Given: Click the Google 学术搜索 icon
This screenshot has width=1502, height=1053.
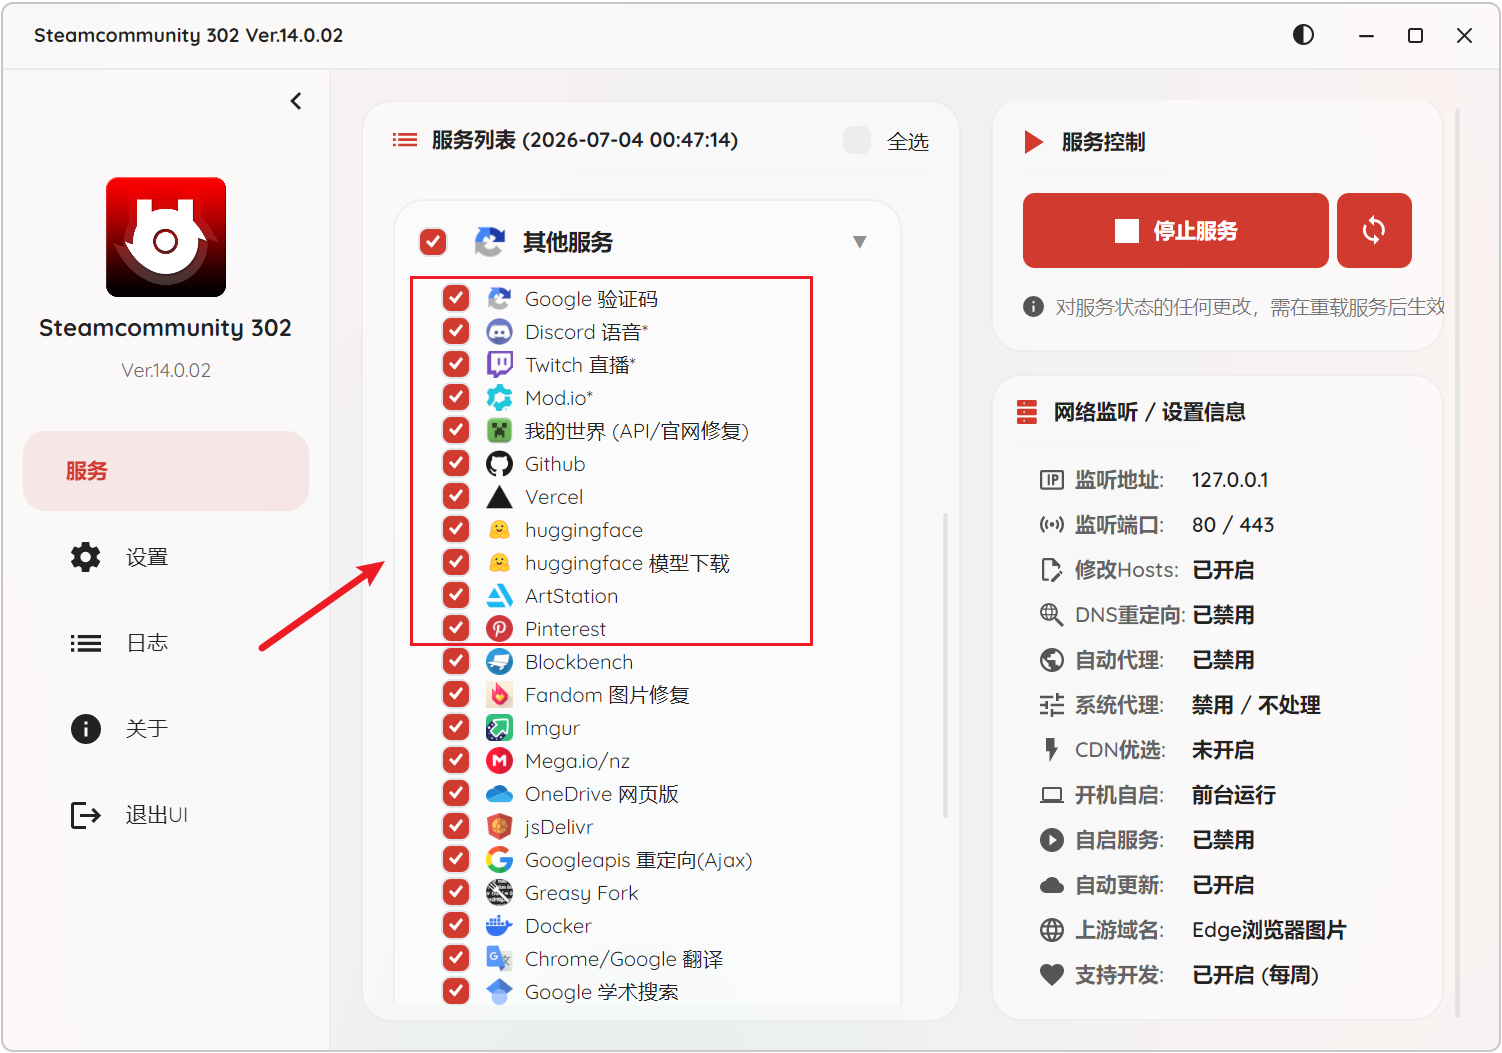Looking at the screenshot, I should tap(499, 991).
